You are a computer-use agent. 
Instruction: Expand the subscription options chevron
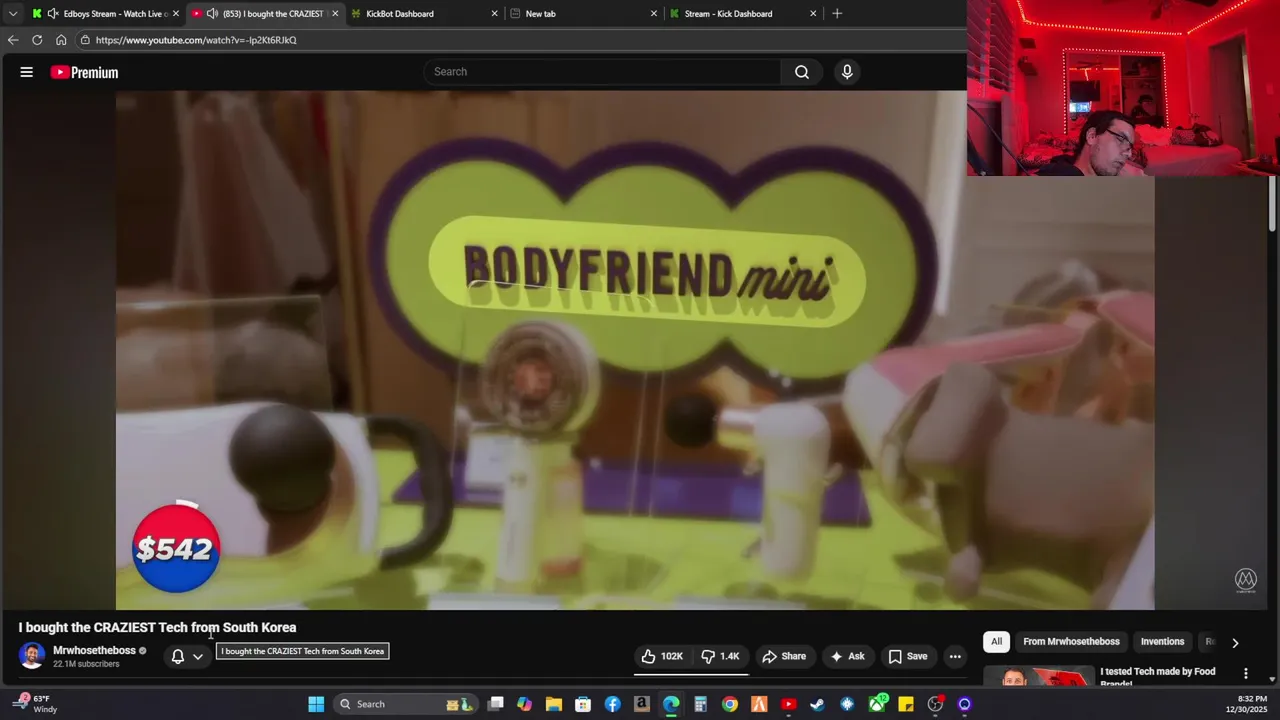tap(198, 657)
